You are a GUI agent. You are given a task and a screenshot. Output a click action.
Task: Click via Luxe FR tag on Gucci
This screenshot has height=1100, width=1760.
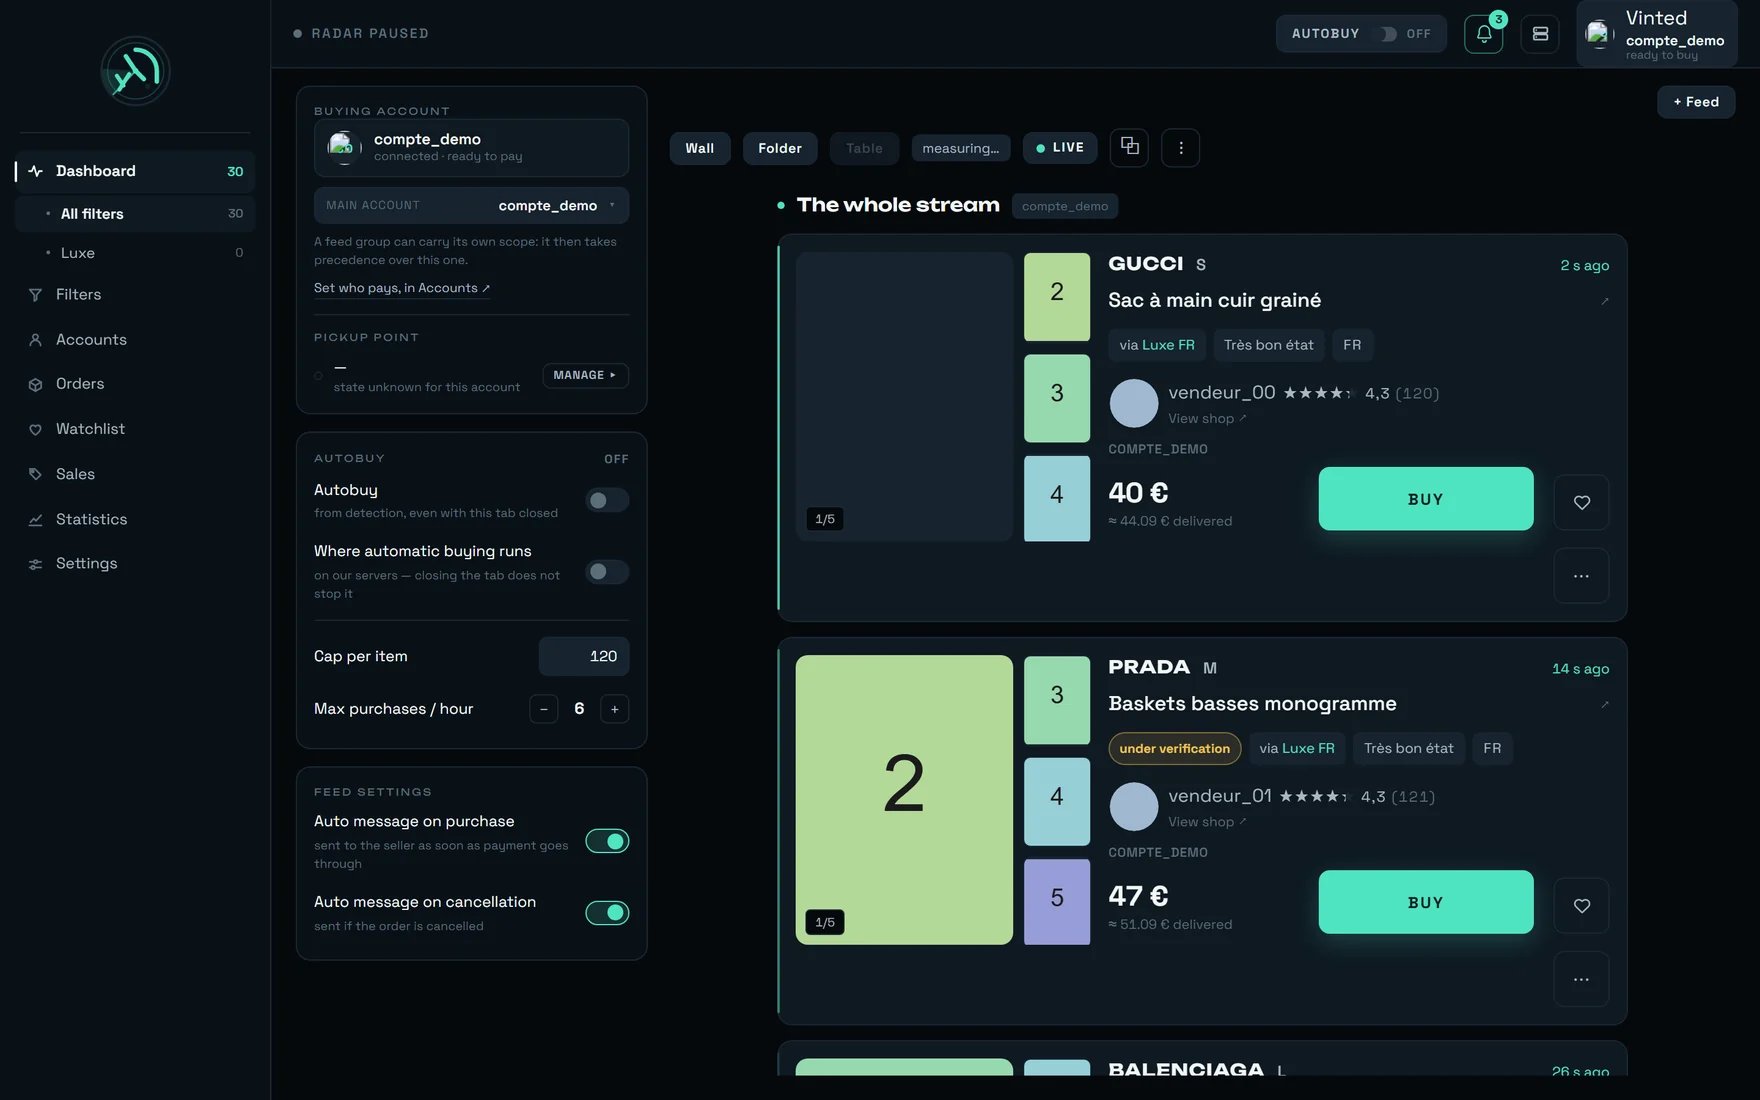tap(1157, 345)
